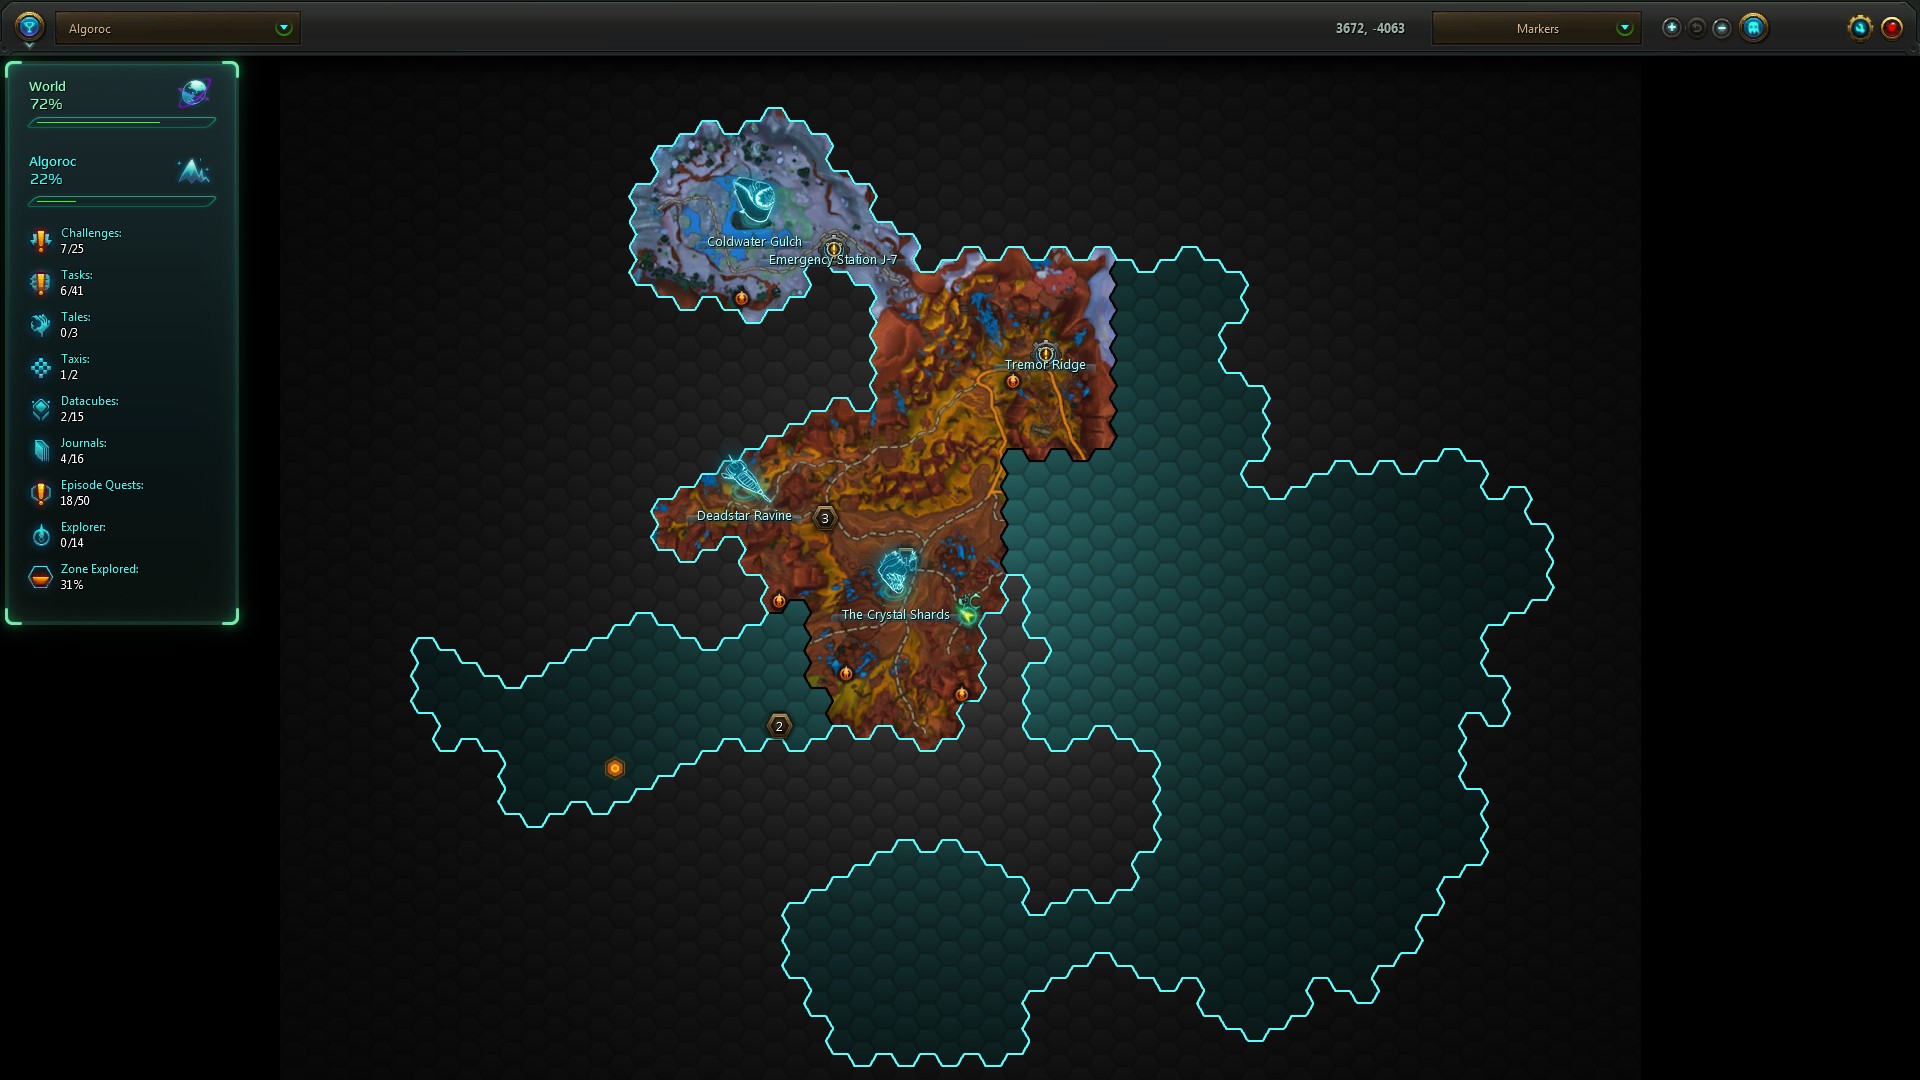Click the Zone Explored hexagon icon

point(40,577)
